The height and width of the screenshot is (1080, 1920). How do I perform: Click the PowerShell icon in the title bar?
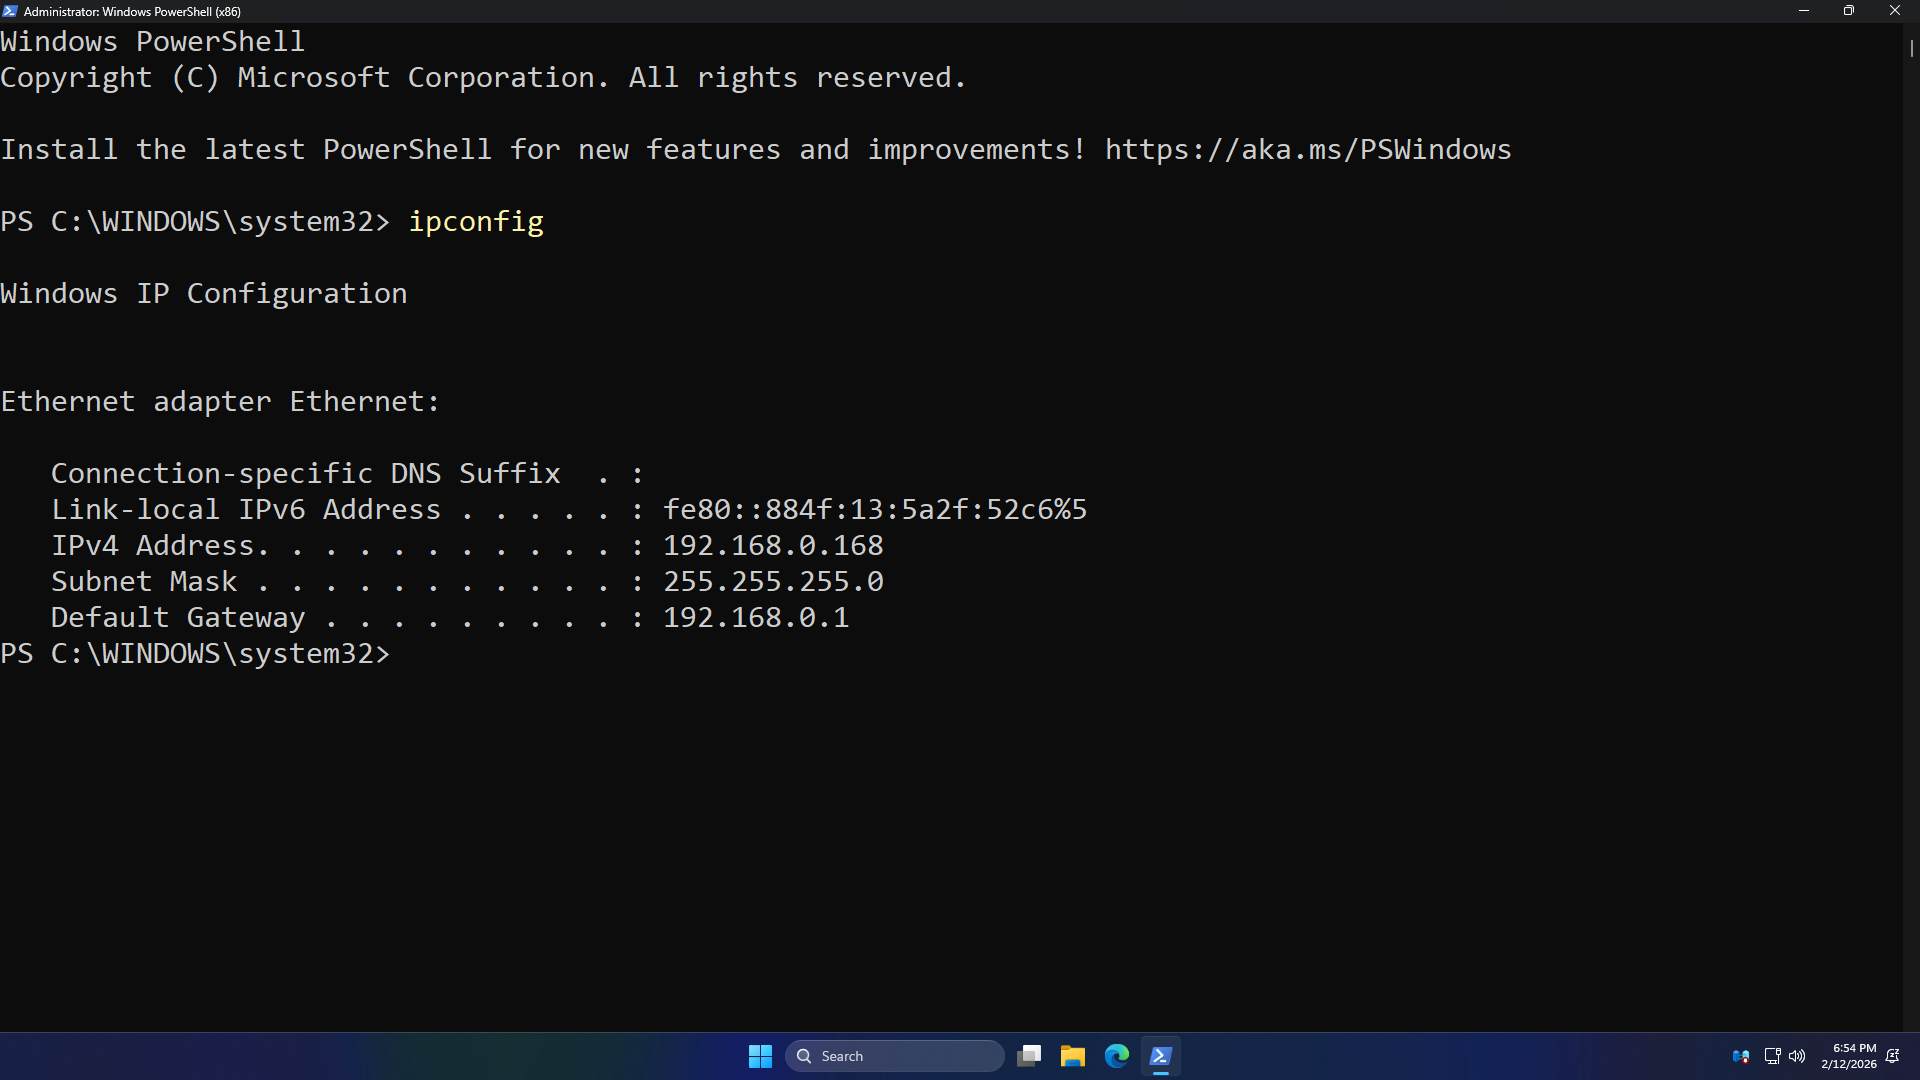(x=10, y=11)
